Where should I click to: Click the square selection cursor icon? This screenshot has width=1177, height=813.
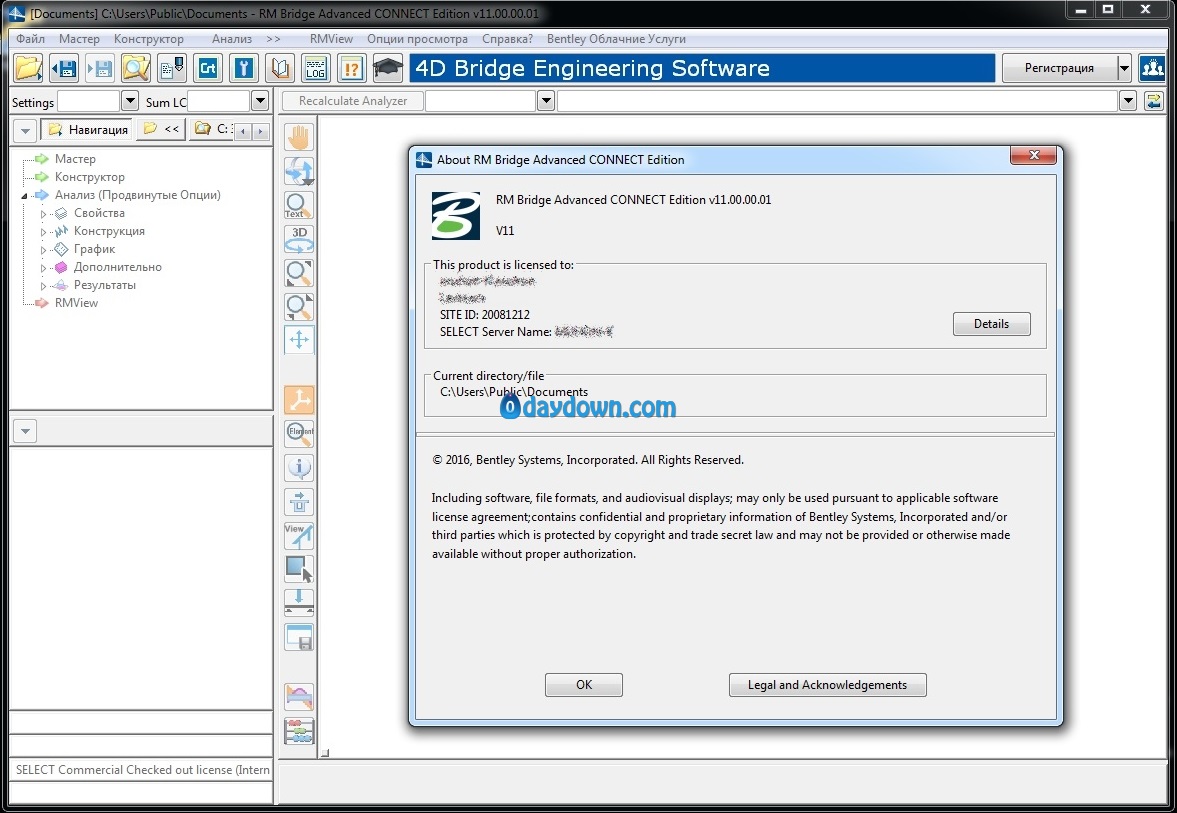(299, 569)
